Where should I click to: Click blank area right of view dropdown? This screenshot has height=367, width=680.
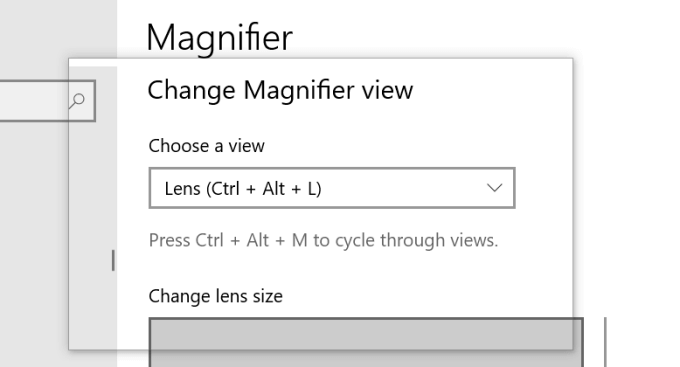[544, 188]
